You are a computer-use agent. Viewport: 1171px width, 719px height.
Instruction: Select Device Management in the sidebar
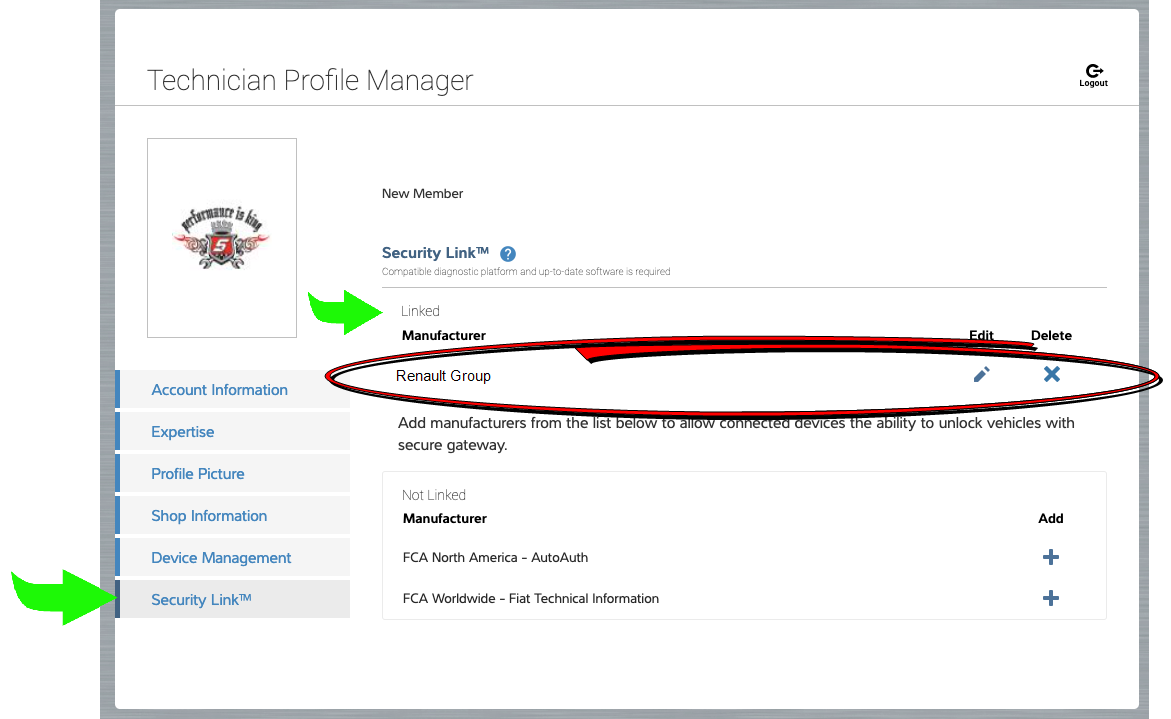coord(221,558)
